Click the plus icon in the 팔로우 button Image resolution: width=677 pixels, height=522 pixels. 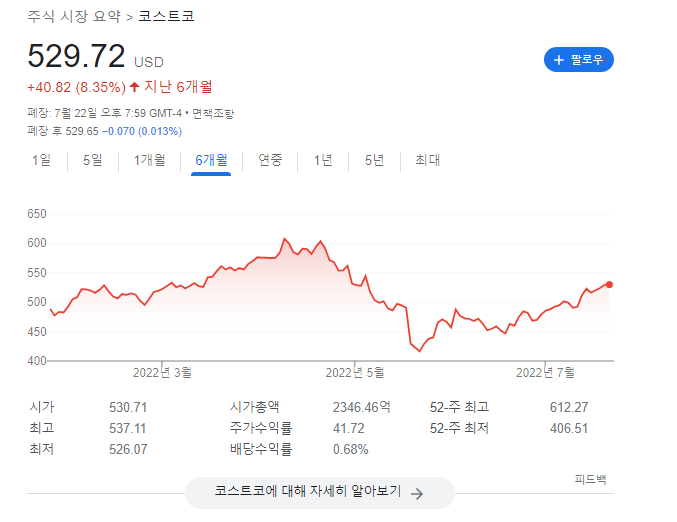(x=559, y=60)
